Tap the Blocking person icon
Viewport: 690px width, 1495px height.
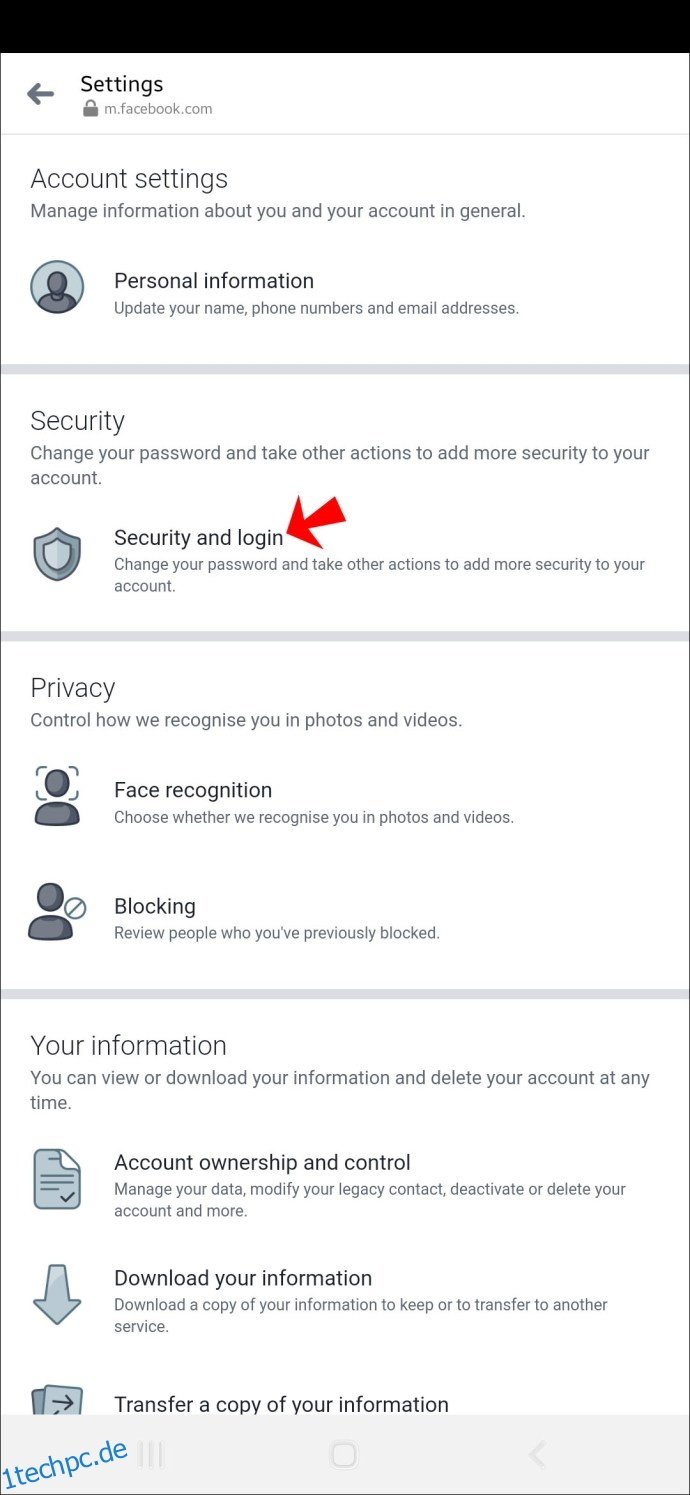[56, 911]
